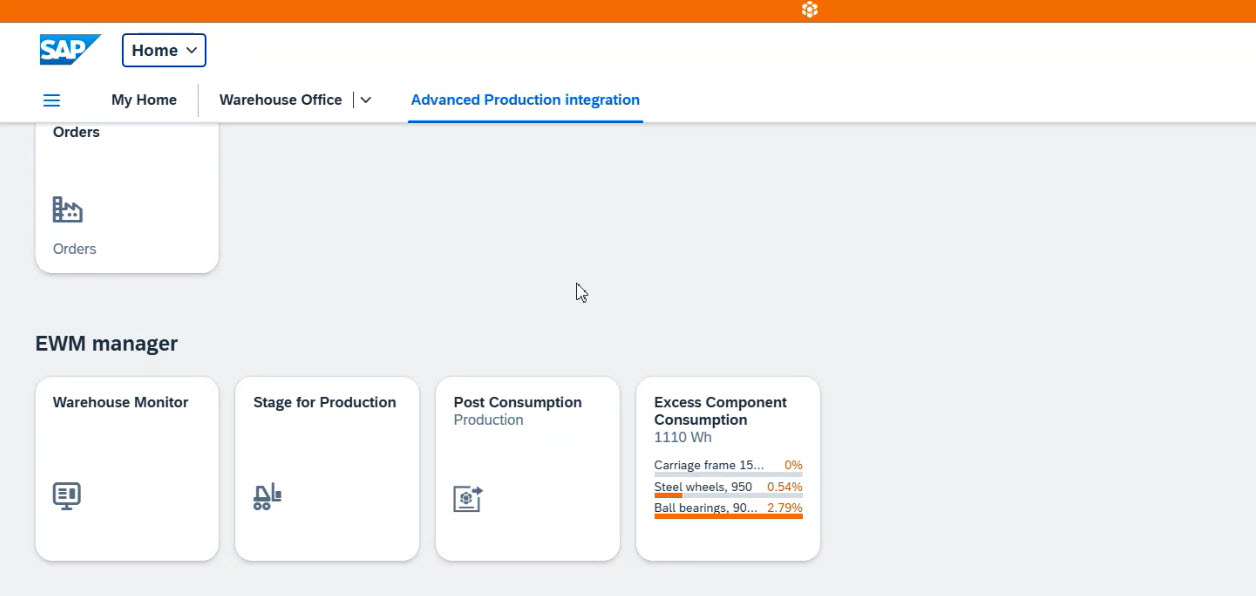This screenshot has width=1256, height=596.
Task: Click the orange bar cube icon
Action: [x=810, y=10]
